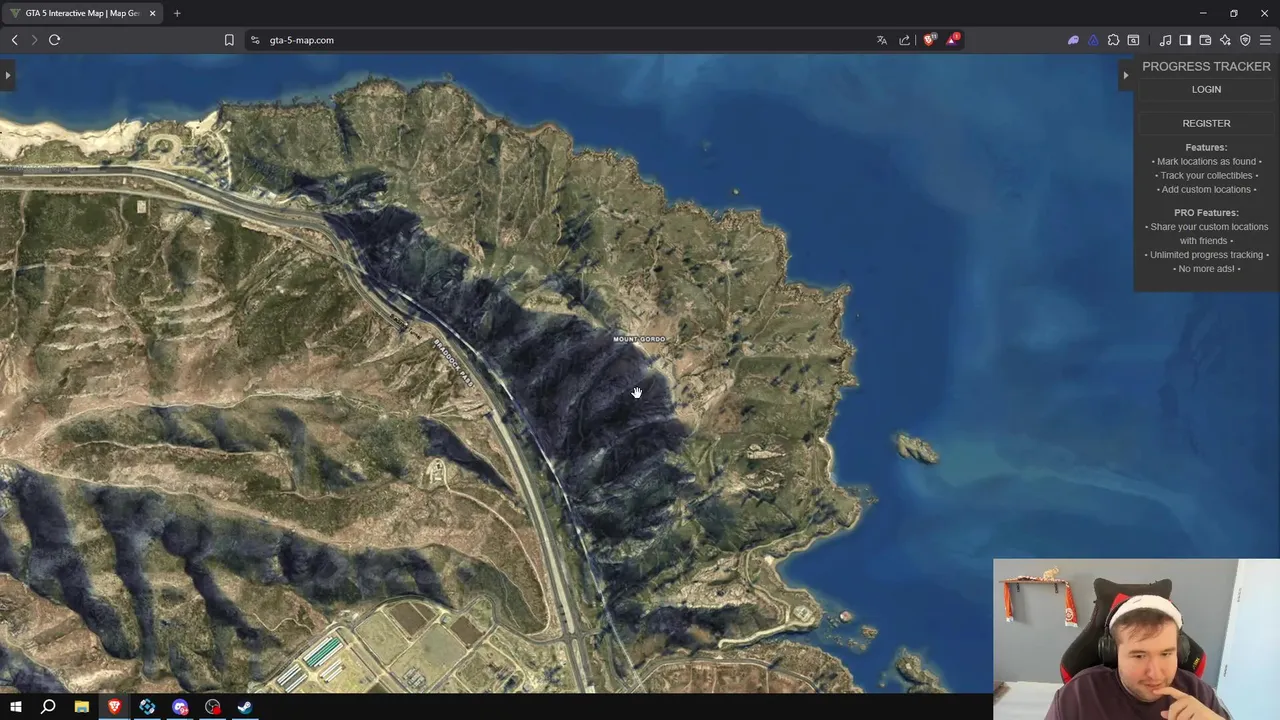Open the Extensions puzzle-piece menu
This screenshot has height=720, width=1280.
coord(1113,40)
